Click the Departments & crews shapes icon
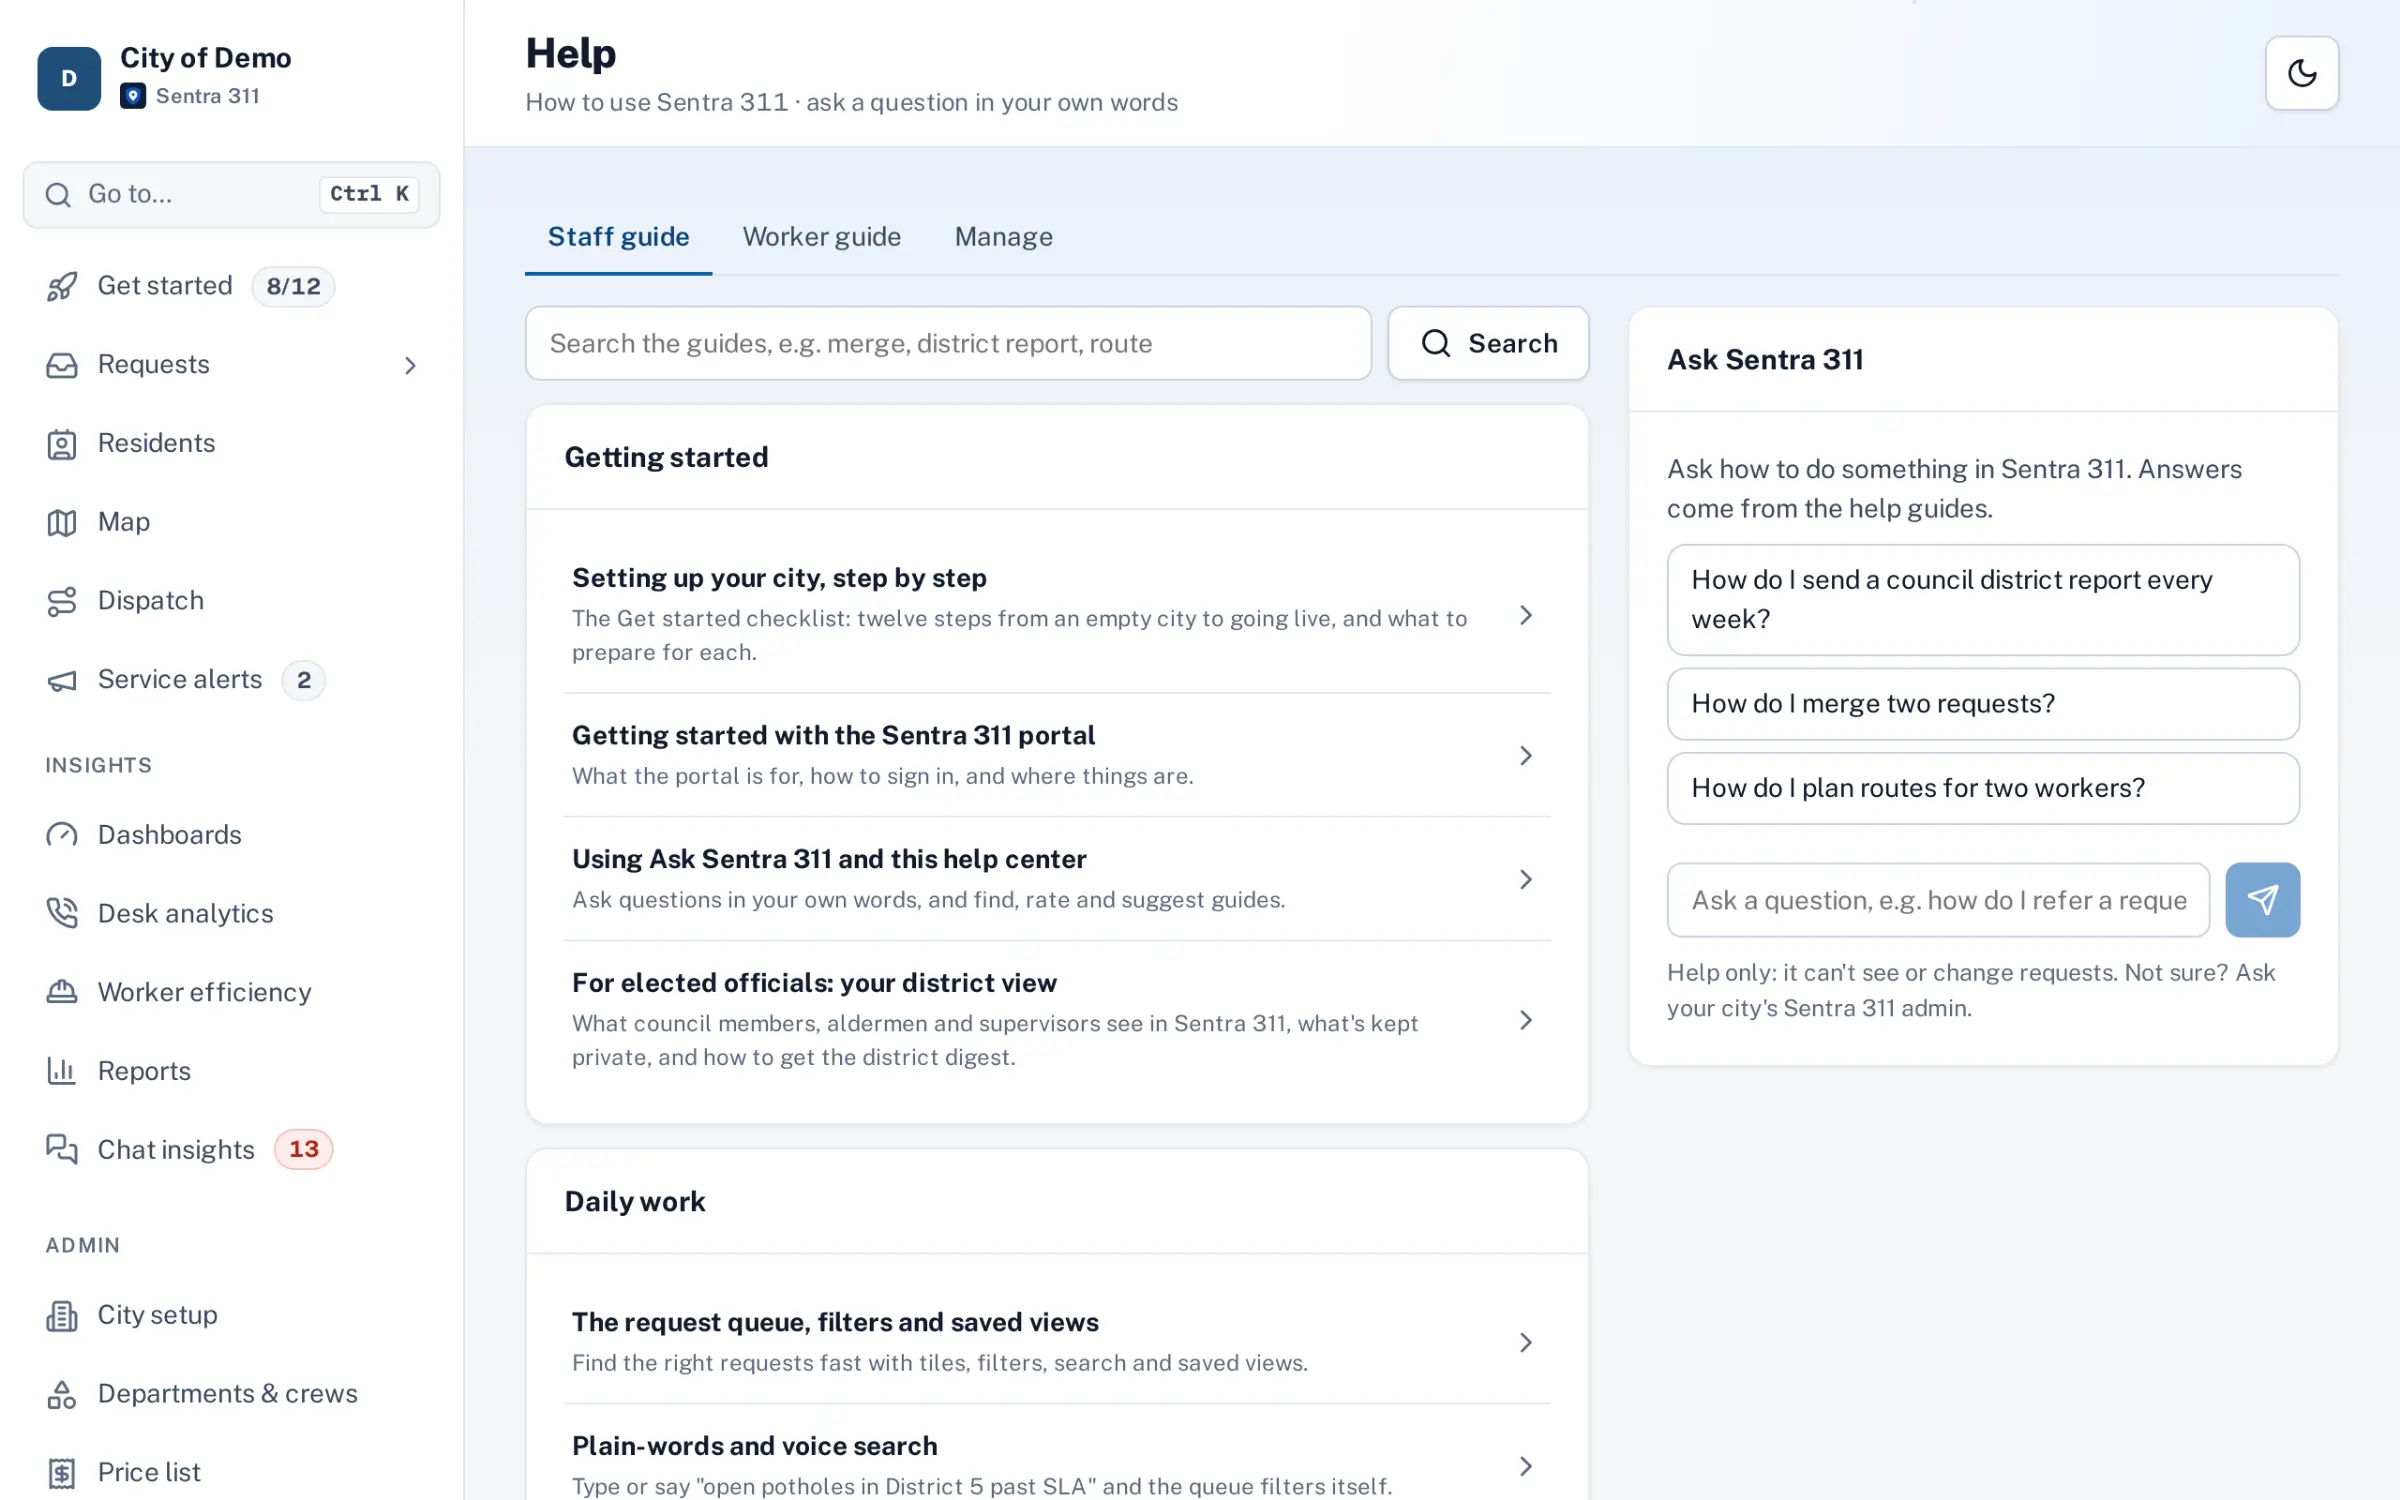This screenshot has width=2400, height=1500. click(x=62, y=1394)
